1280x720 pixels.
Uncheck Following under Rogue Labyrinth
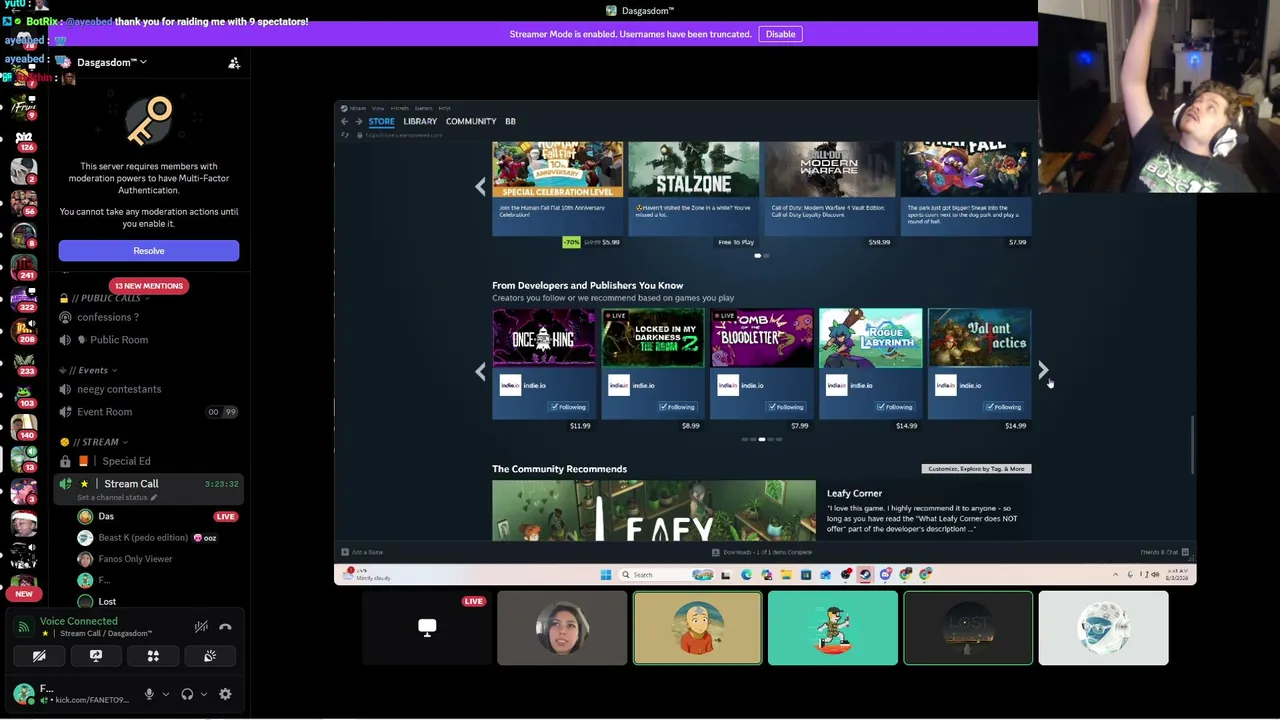pos(894,407)
